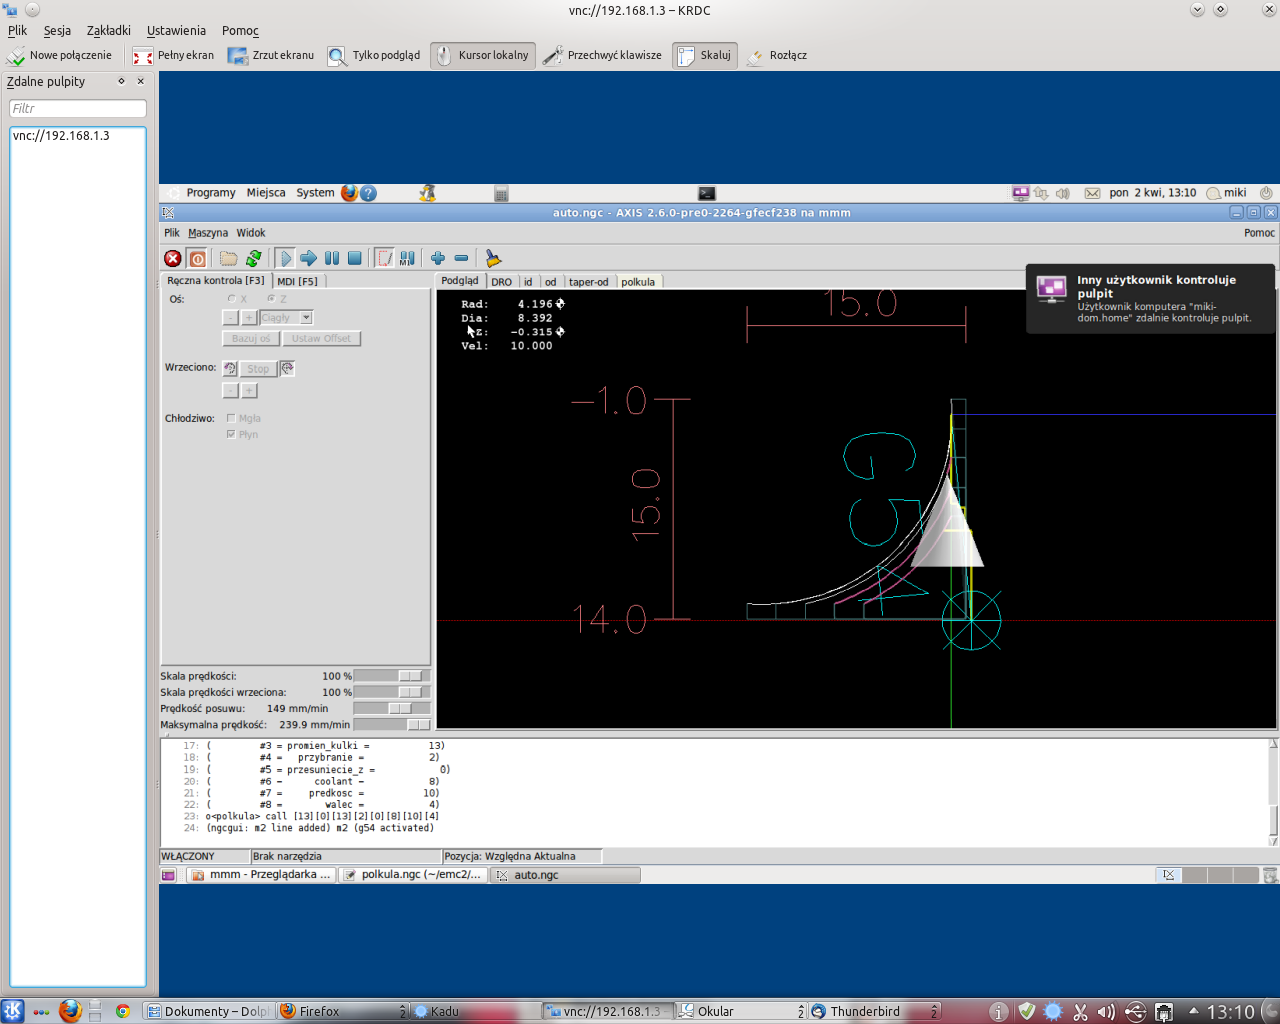
Task: Toggle Przechwyć klawisze key grabbing
Action: (603, 55)
